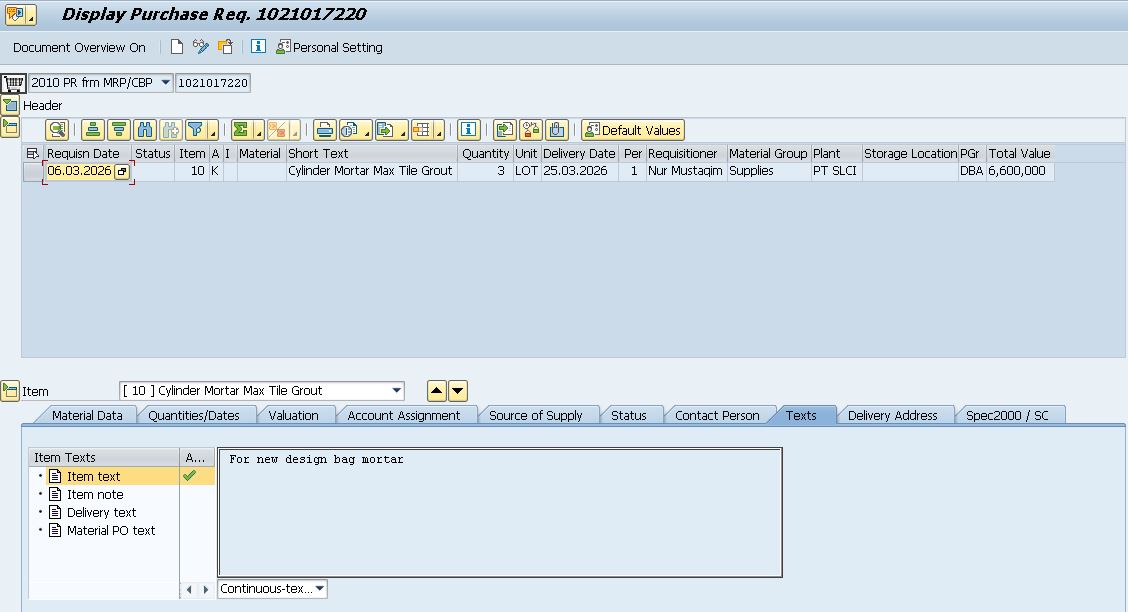This screenshot has width=1128, height=612.
Task: Open the Continuous-text format dropdown
Action: click(x=319, y=589)
